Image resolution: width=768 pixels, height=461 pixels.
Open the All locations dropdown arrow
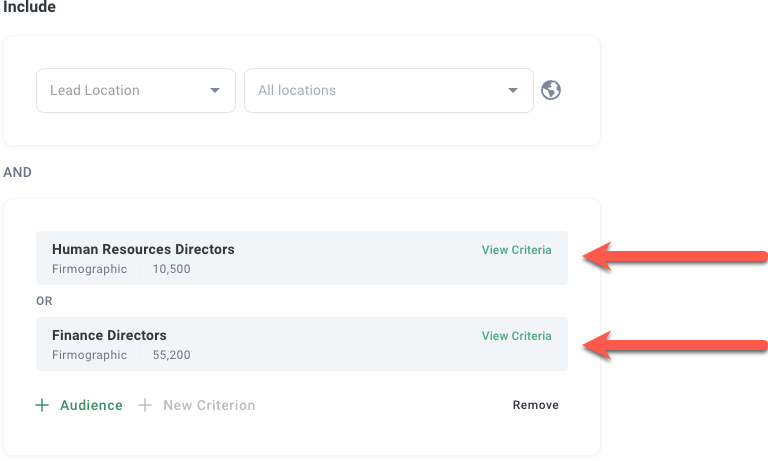click(513, 90)
